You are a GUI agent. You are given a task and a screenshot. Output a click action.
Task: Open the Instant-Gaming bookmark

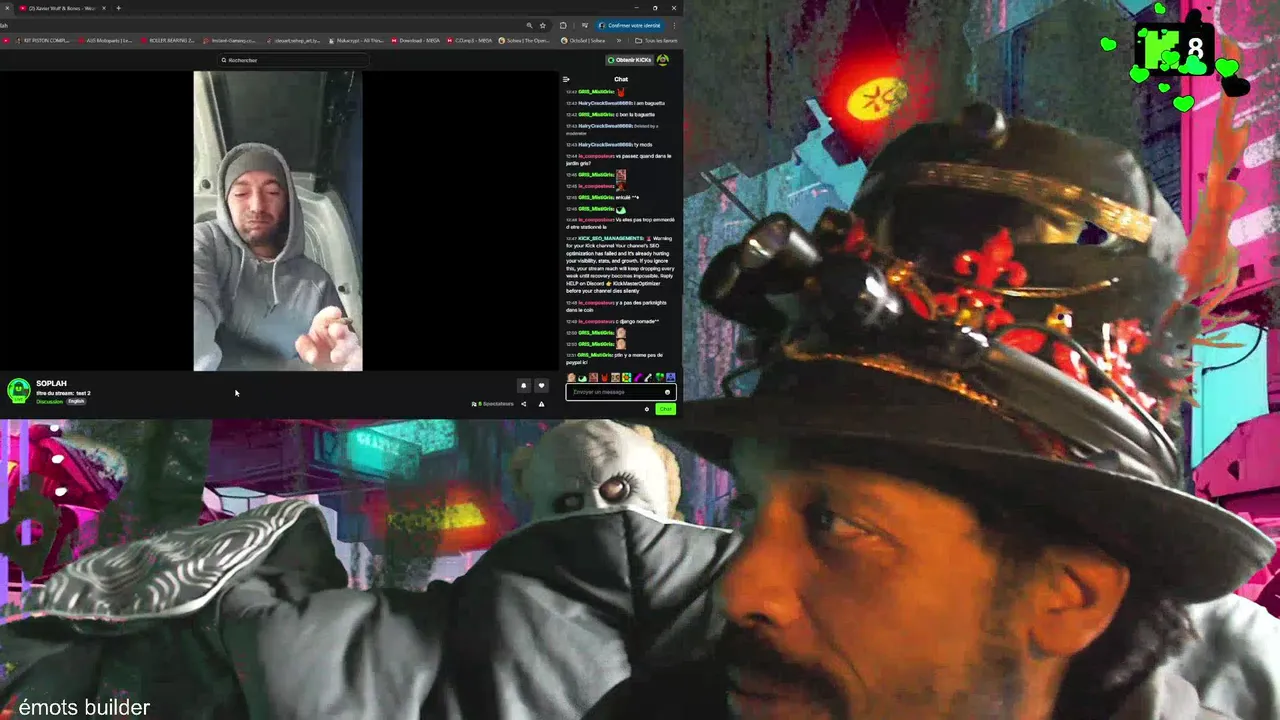click(229, 40)
